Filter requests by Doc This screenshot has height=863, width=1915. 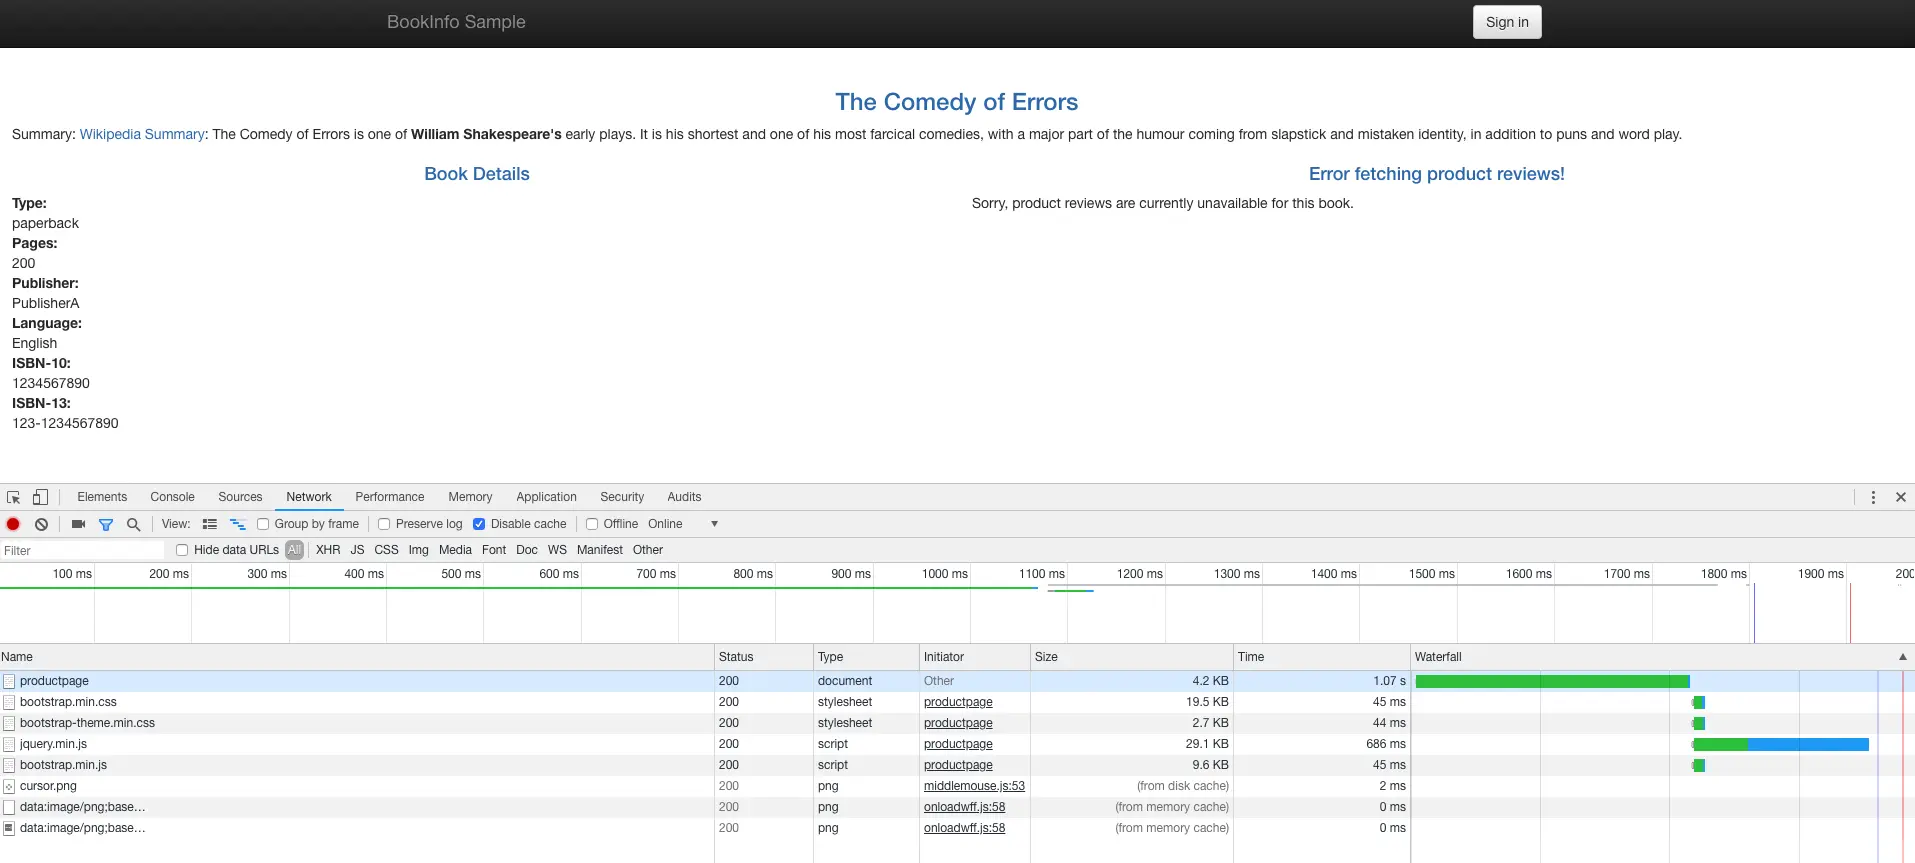[x=527, y=550]
